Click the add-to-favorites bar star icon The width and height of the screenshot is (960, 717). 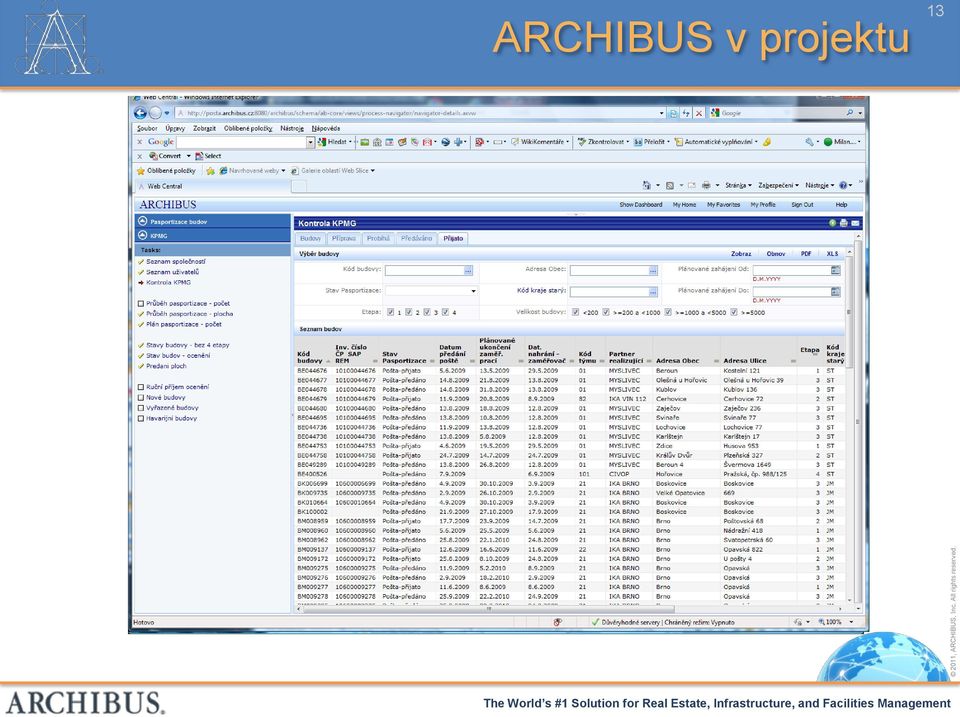pos(211,171)
